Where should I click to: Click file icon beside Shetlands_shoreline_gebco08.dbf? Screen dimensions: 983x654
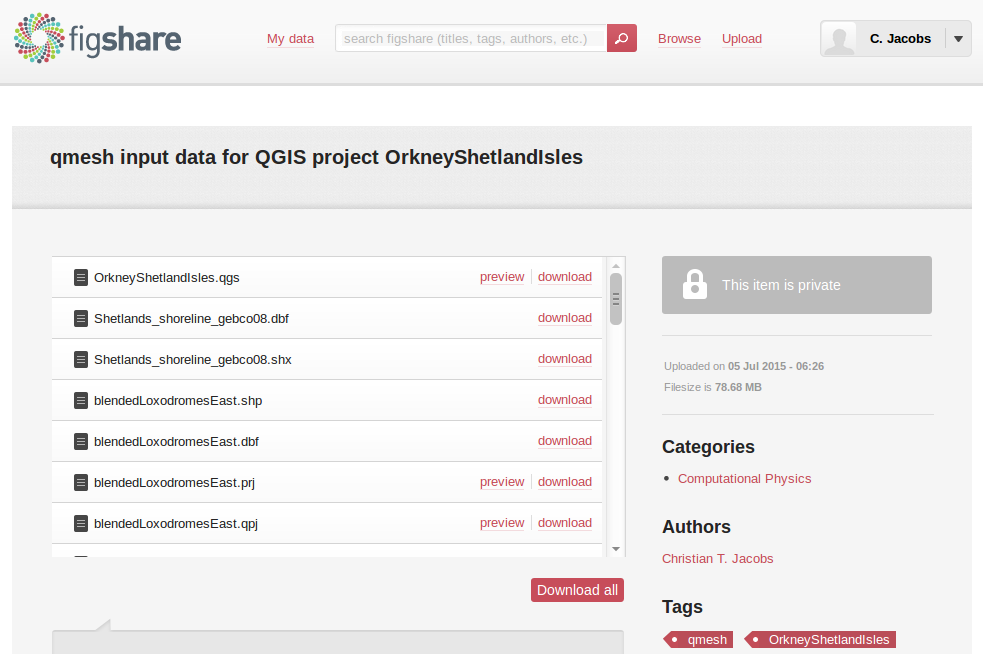click(x=81, y=318)
